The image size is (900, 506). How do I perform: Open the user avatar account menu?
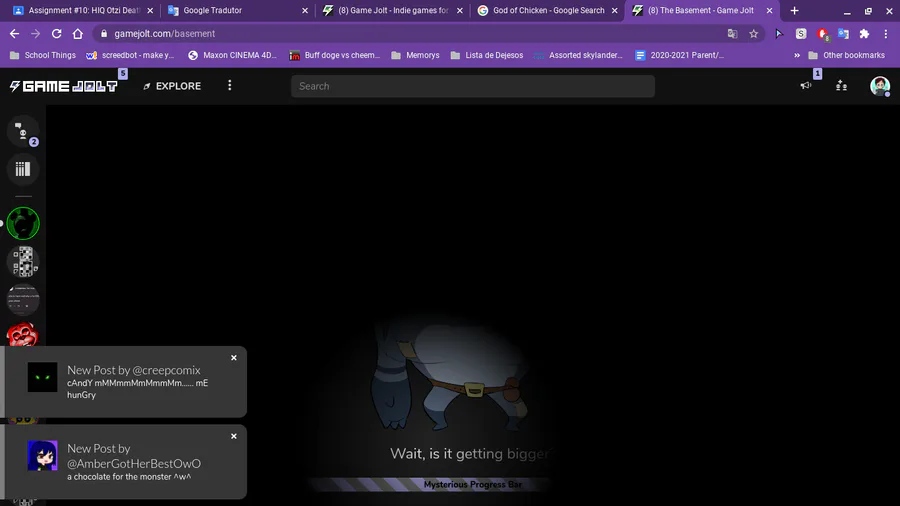[879, 86]
